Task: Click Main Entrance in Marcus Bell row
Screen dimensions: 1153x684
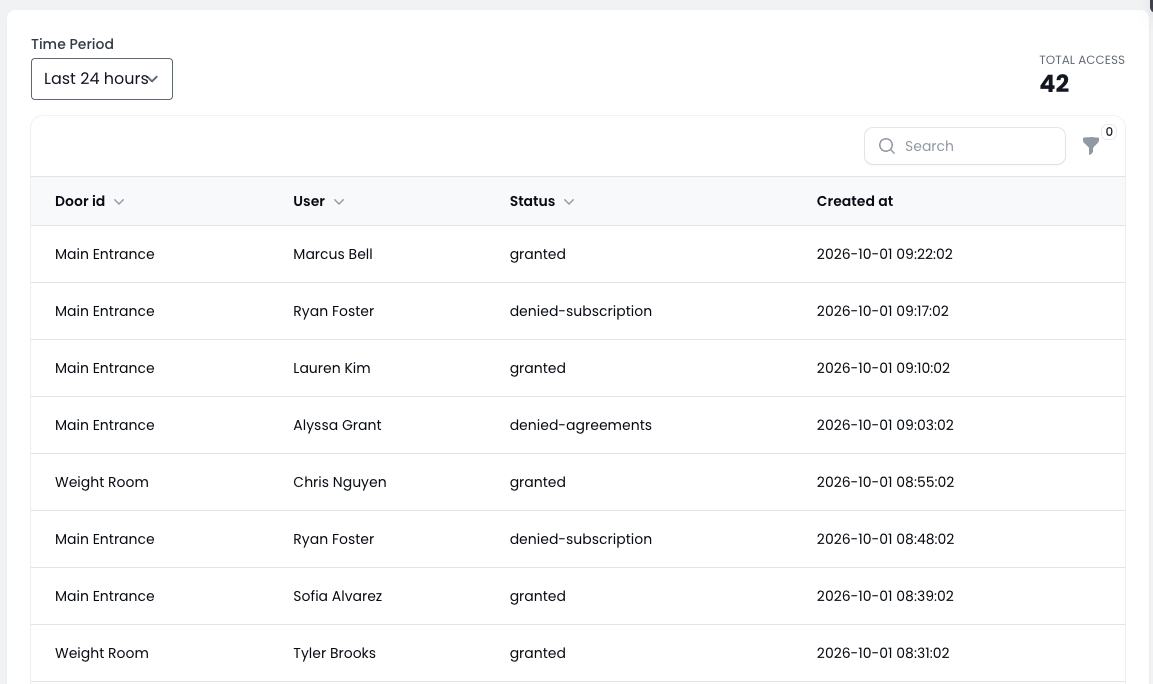Action: click(104, 254)
